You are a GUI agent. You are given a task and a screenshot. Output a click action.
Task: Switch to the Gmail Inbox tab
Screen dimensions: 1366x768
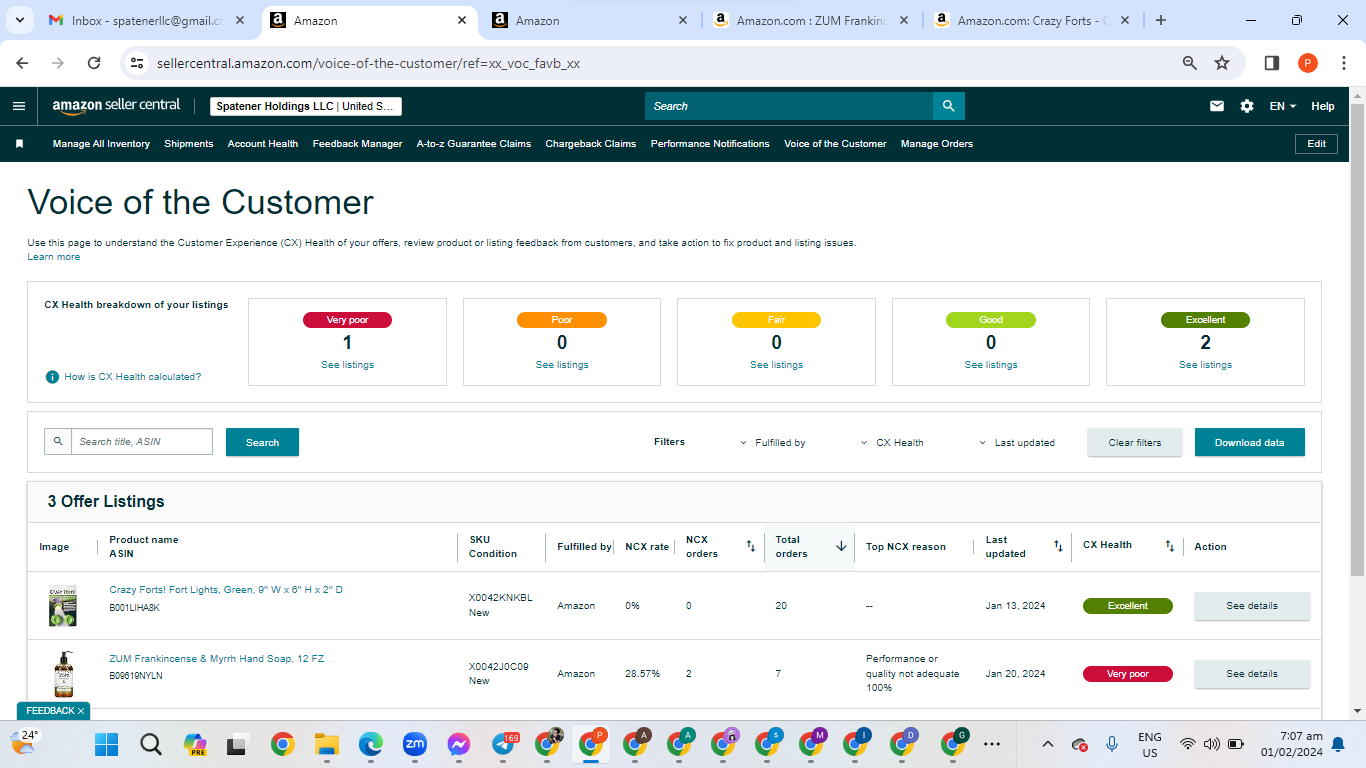click(x=147, y=20)
